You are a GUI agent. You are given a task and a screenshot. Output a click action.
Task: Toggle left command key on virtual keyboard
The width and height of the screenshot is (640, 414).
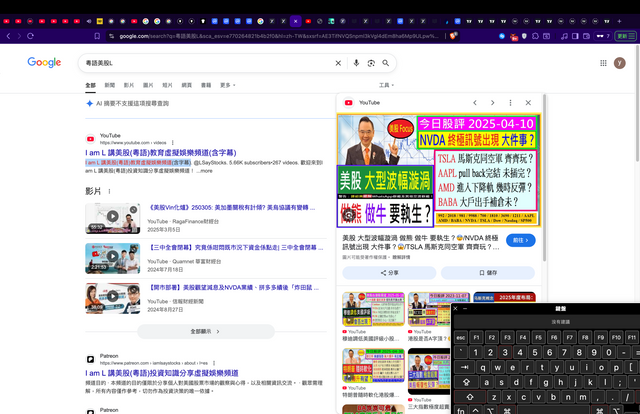click(507, 410)
